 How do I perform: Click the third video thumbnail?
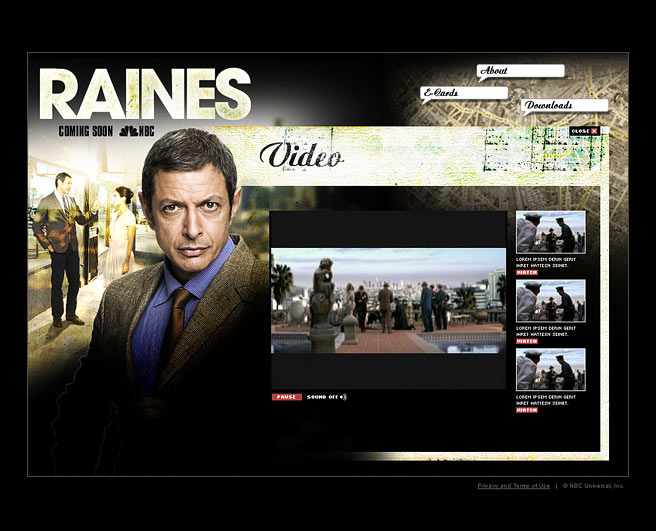[551, 369]
